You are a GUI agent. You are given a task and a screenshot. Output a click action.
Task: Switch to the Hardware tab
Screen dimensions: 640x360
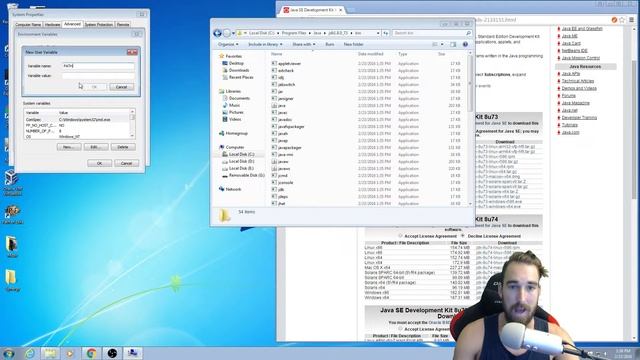[52, 24]
